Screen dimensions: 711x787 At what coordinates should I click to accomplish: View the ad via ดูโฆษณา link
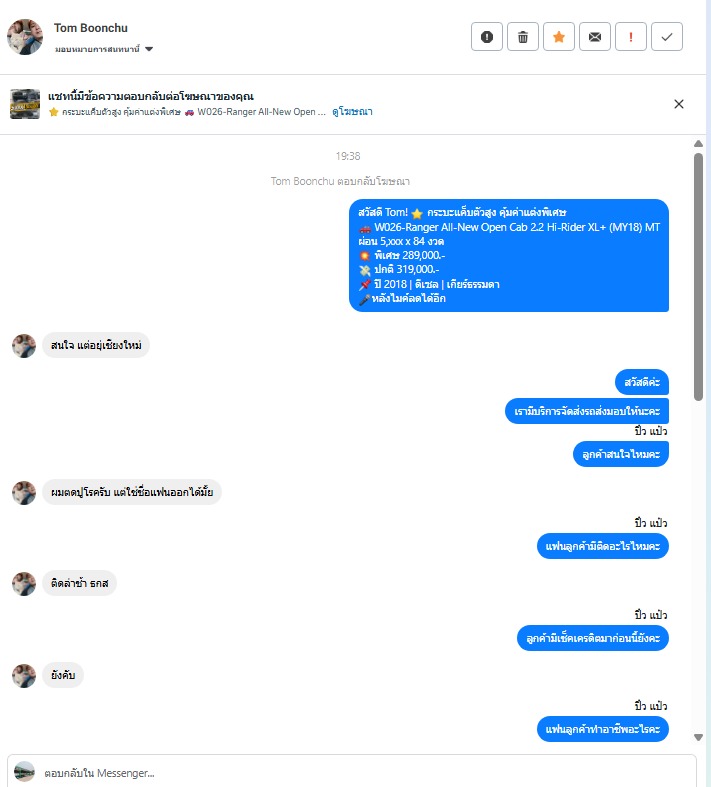click(x=352, y=111)
